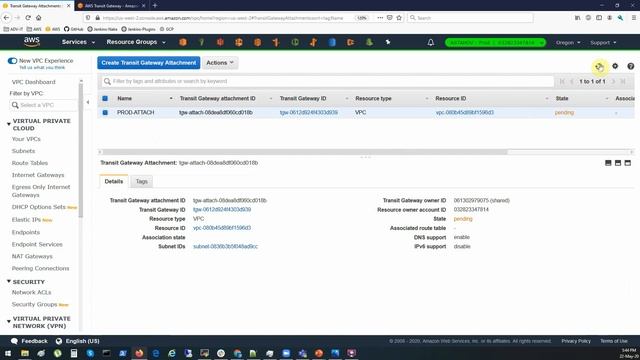Viewport: 640px width, 360px height.
Task: Collapse Virtual Private Network (VPN) section
Action: click(9, 322)
